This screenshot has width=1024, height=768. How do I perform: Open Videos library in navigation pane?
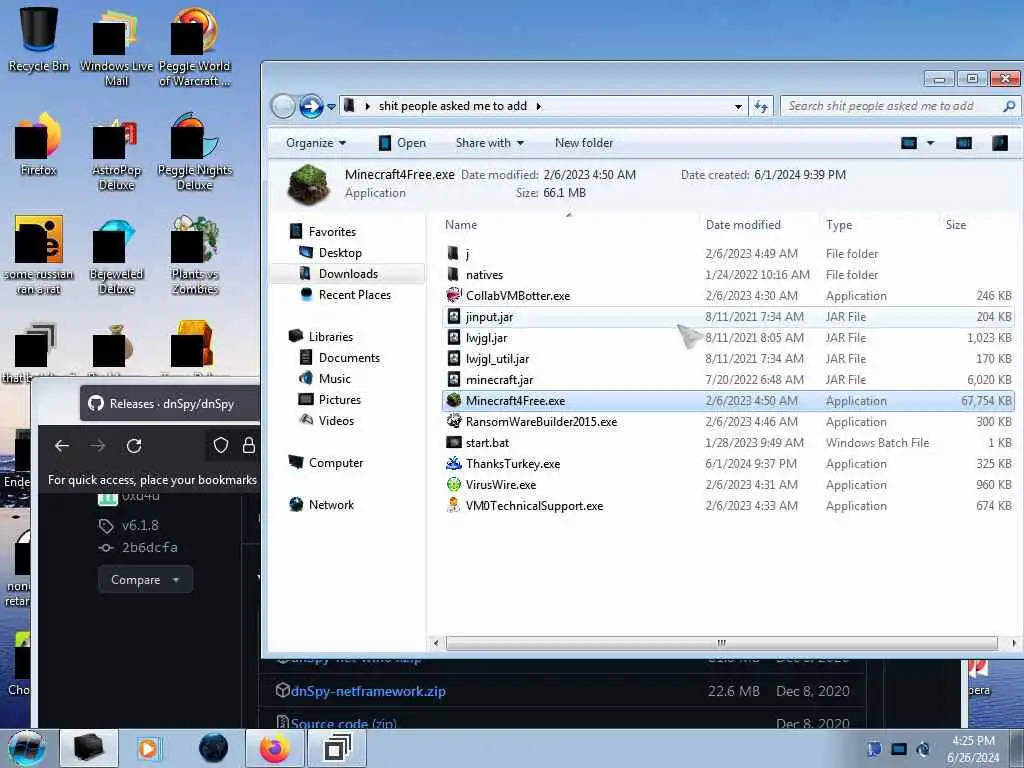pyautogui.click(x=336, y=421)
